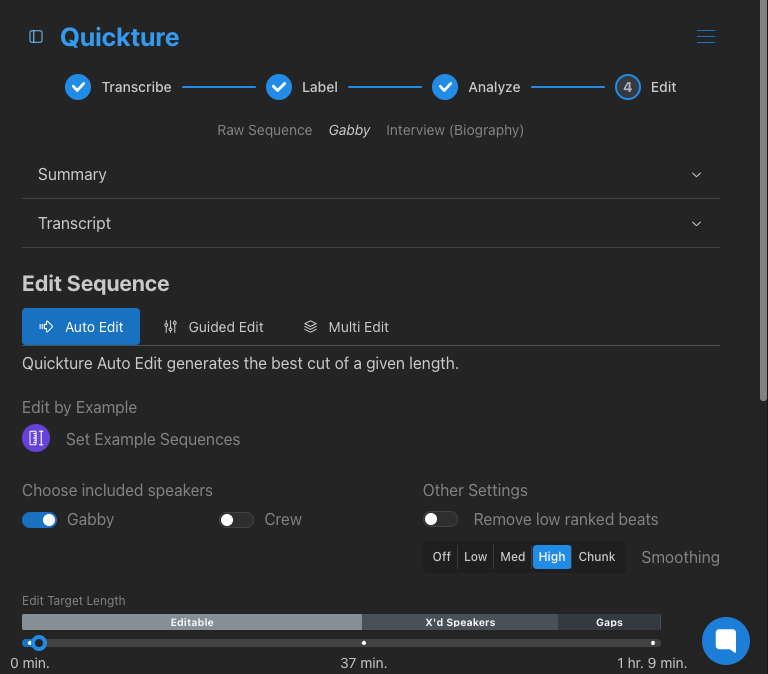Image resolution: width=768 pixels, height=674 pixels.
Task: Click the Analyze step checkmark
Action: click(x=445, y=87)
